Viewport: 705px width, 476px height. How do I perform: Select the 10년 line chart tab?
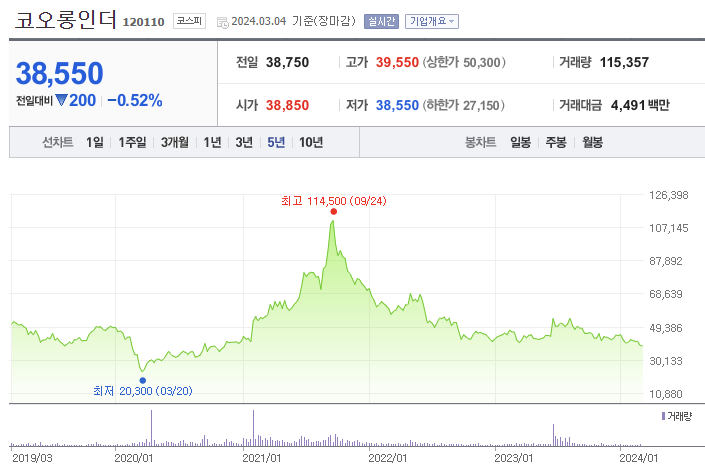tap(311, 142)
